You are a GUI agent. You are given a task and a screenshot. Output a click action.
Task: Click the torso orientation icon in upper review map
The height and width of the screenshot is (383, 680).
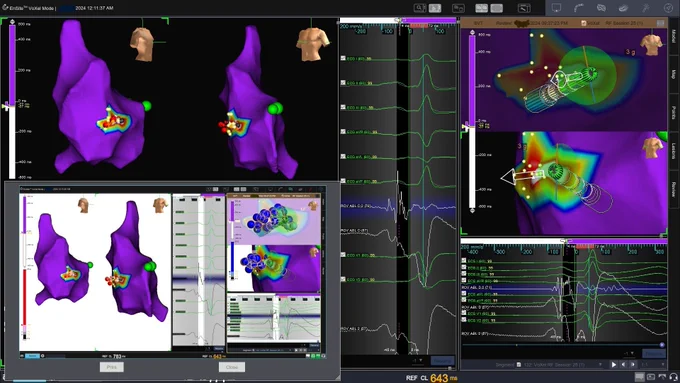(652, 45)
